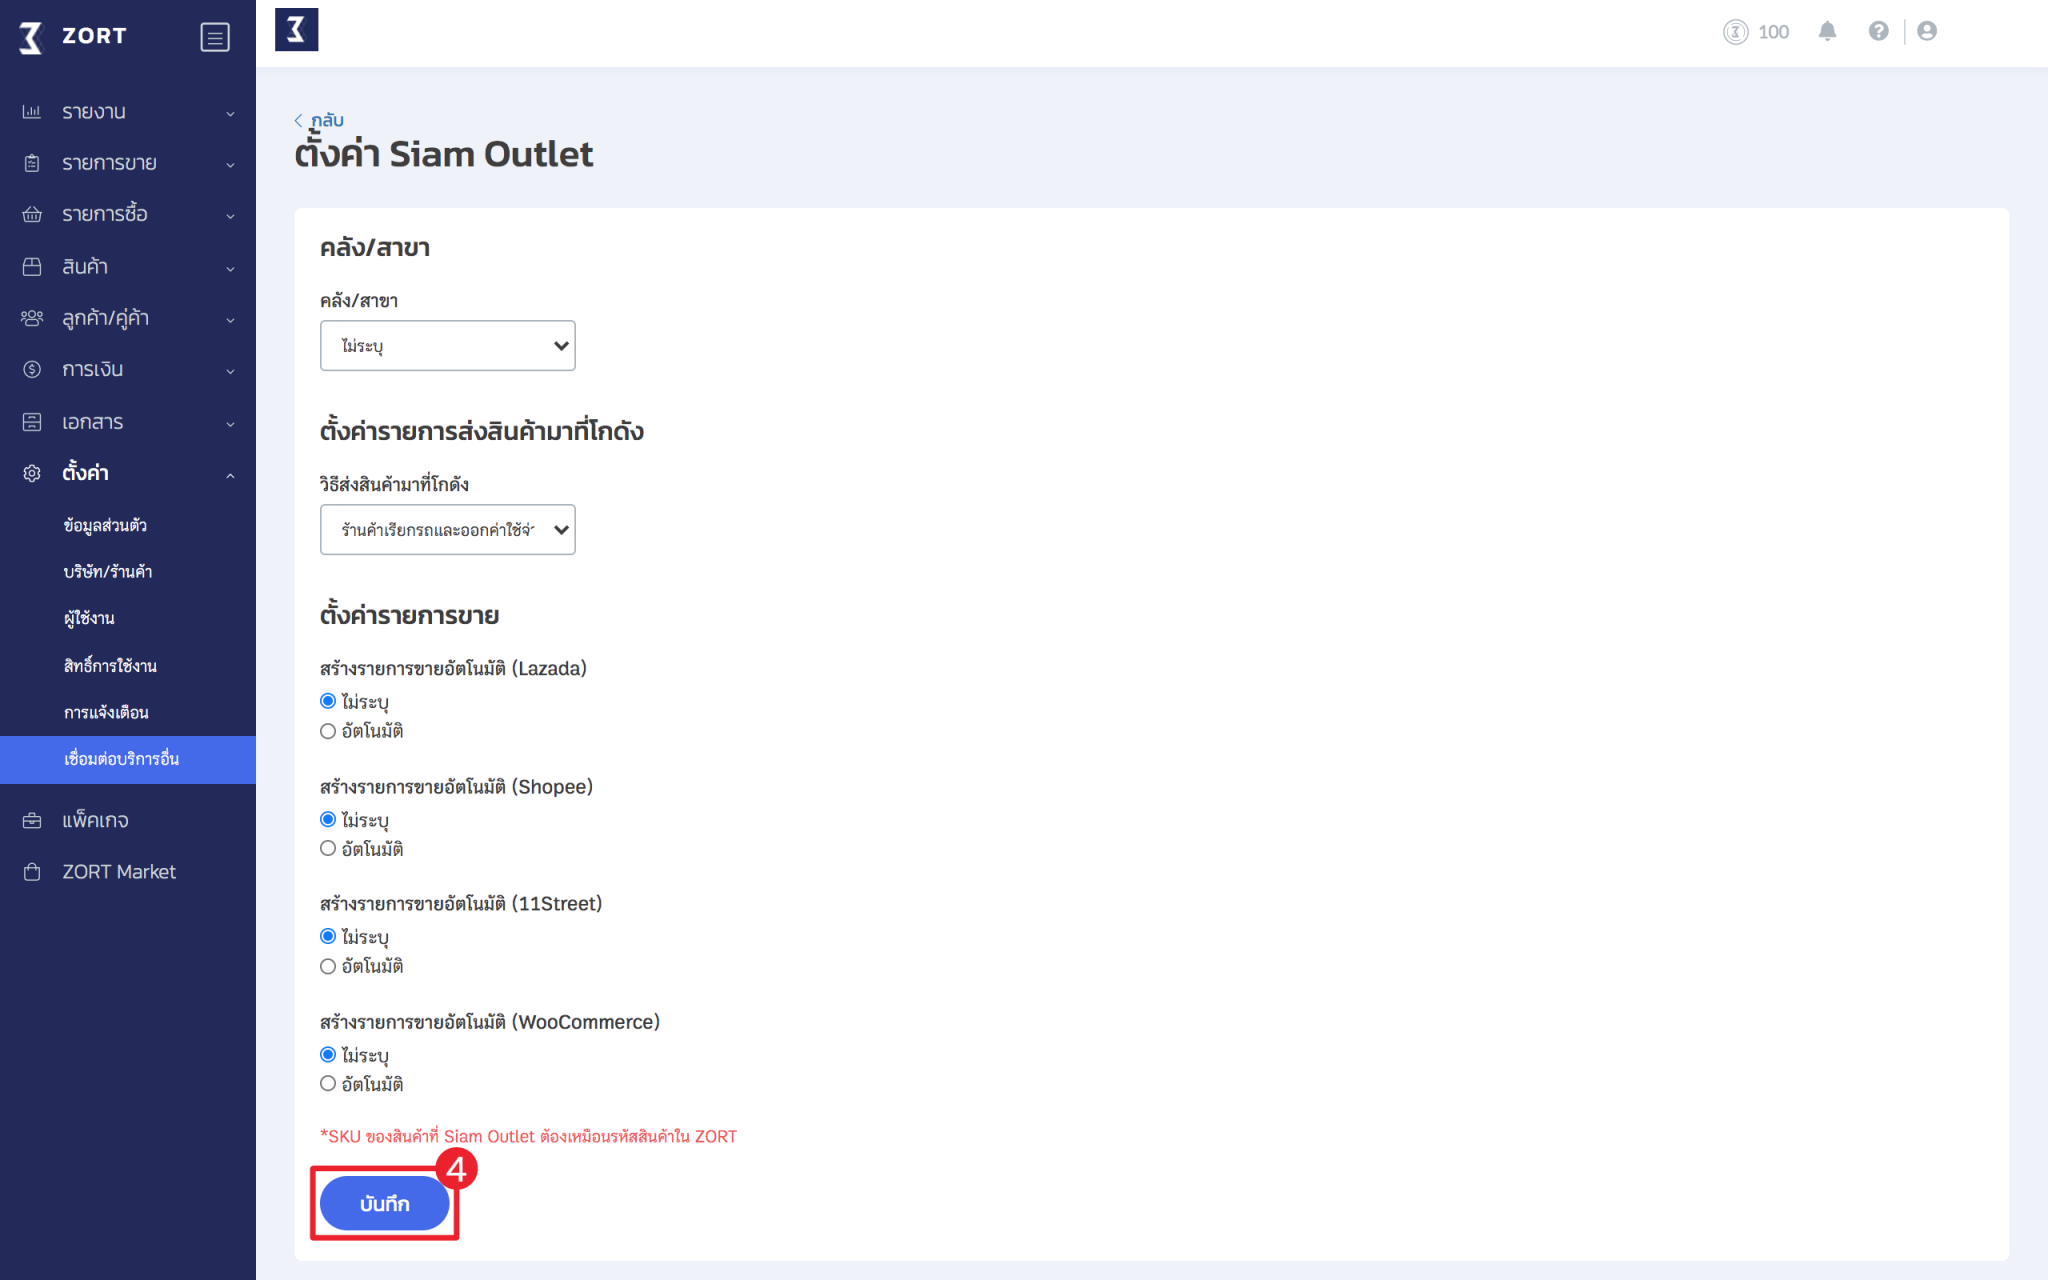Click the รายงาน bar chart icon
Image resolution: width=2048 pixels, height=1280 pixels.
(x=32, y=112)
